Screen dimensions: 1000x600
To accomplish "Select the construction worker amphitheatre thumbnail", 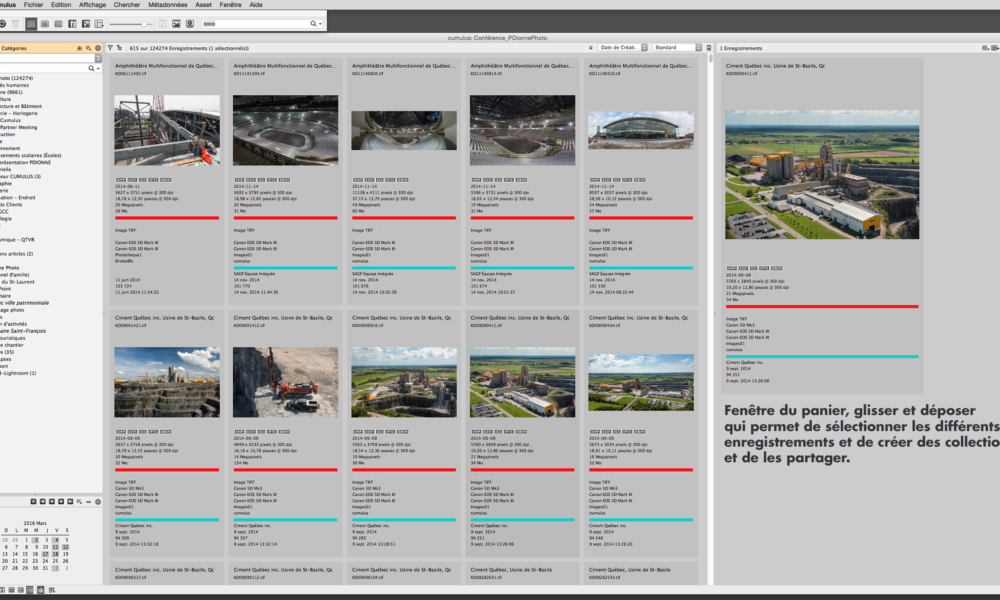I will pyautogui.click(x=167, y=130).
